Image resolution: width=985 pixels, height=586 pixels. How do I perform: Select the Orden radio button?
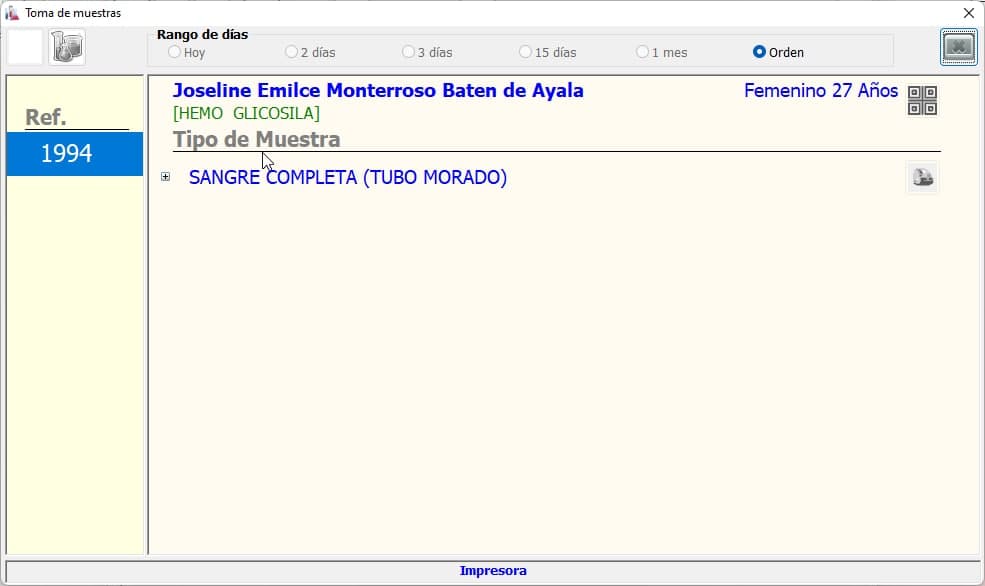[760, 52]
